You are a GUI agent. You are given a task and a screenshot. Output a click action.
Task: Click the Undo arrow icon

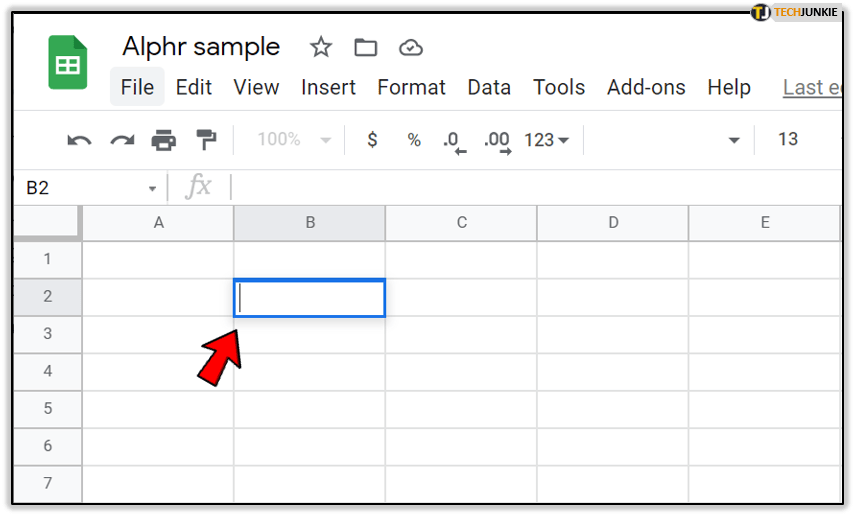coord(79,140)
